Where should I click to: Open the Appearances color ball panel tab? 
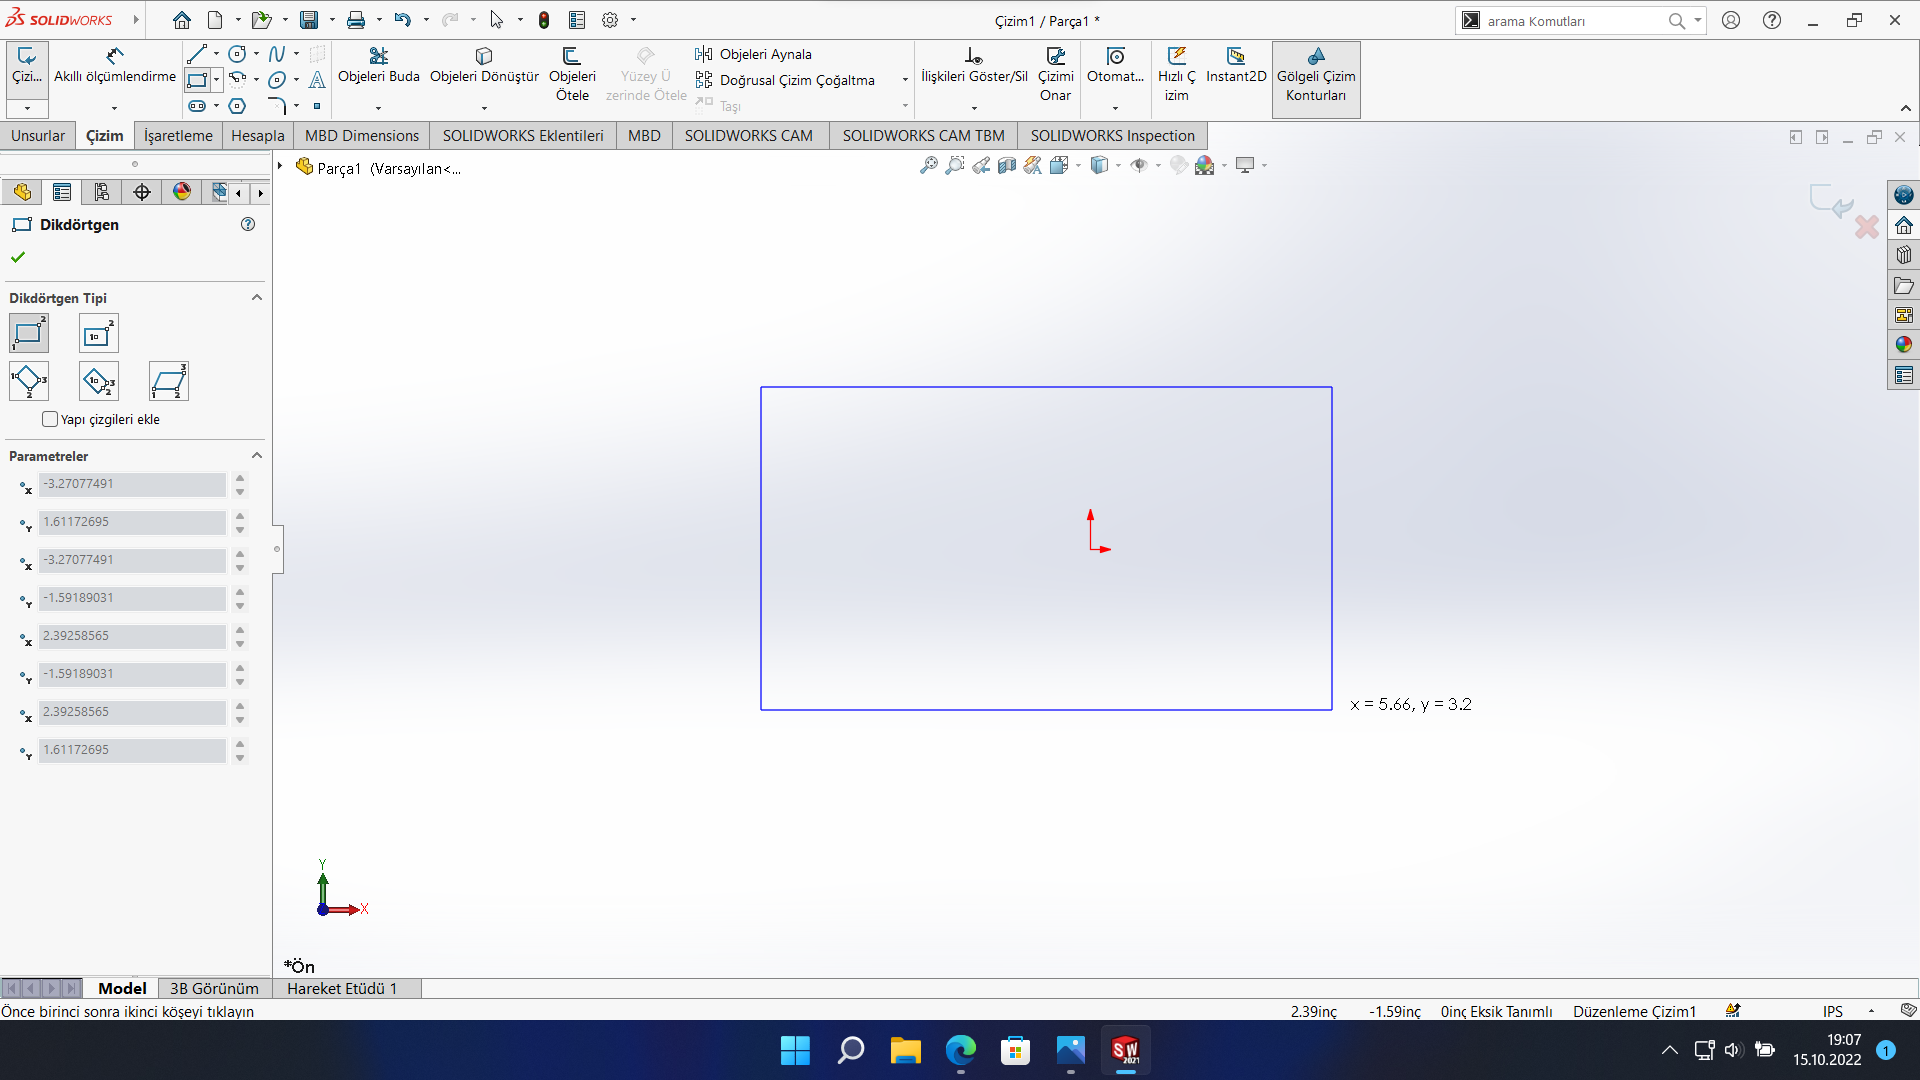pos(182,192)
